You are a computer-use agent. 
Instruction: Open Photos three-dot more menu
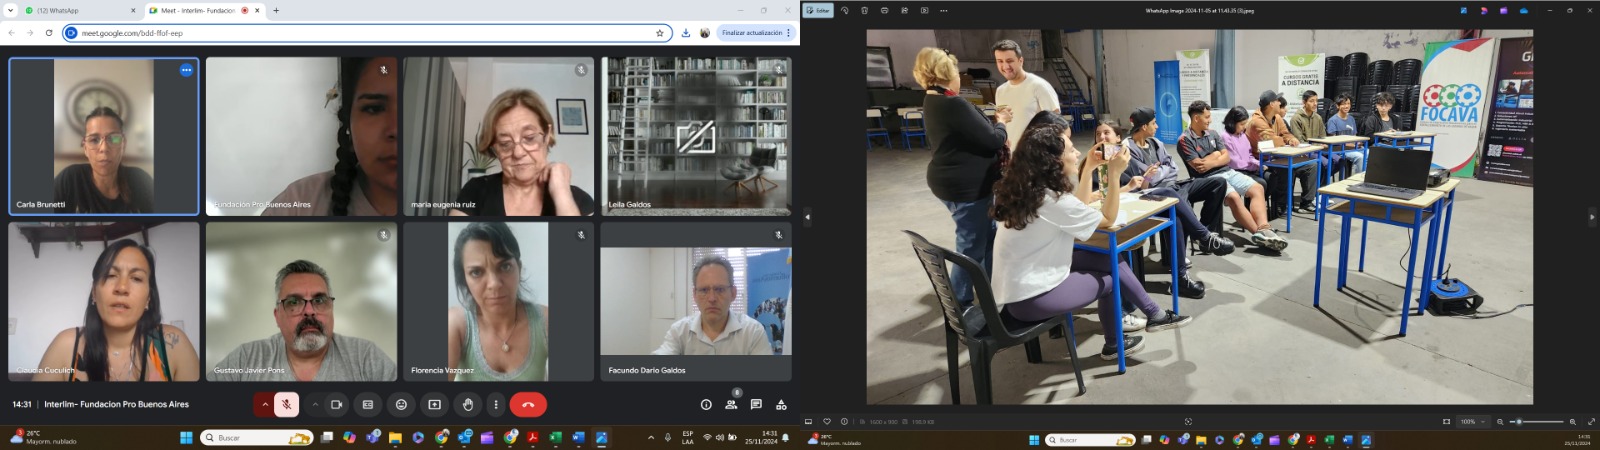point(943,10)
